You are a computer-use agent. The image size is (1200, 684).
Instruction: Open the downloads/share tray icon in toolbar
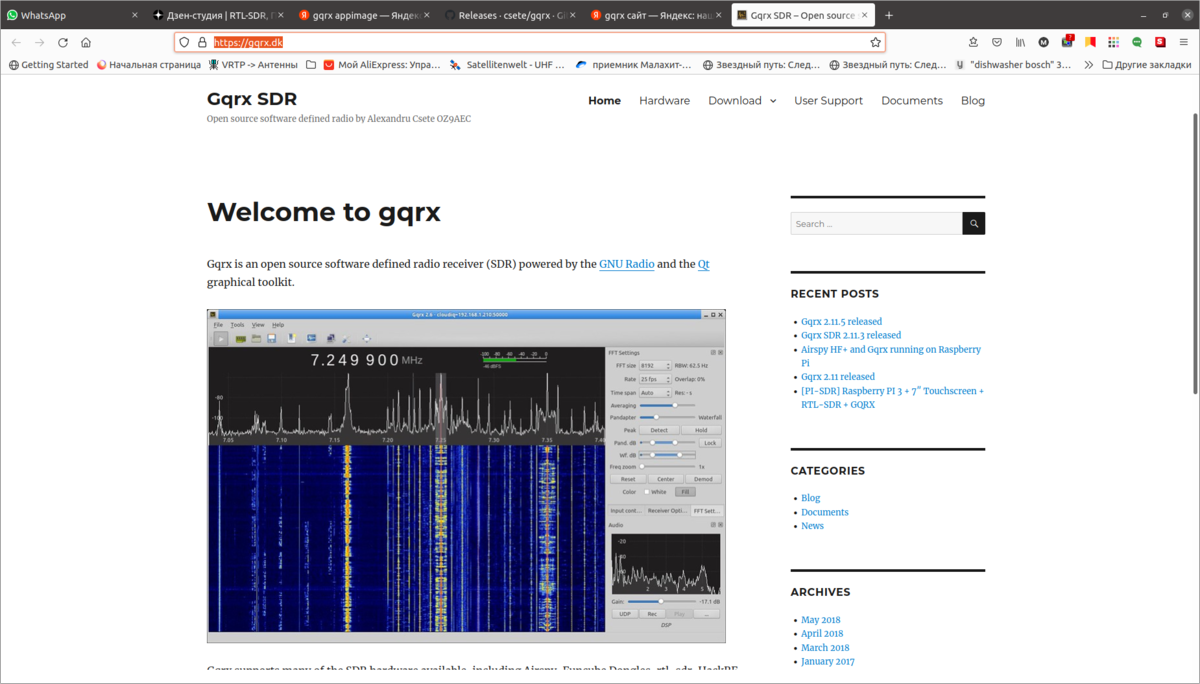tap(974, 42)
